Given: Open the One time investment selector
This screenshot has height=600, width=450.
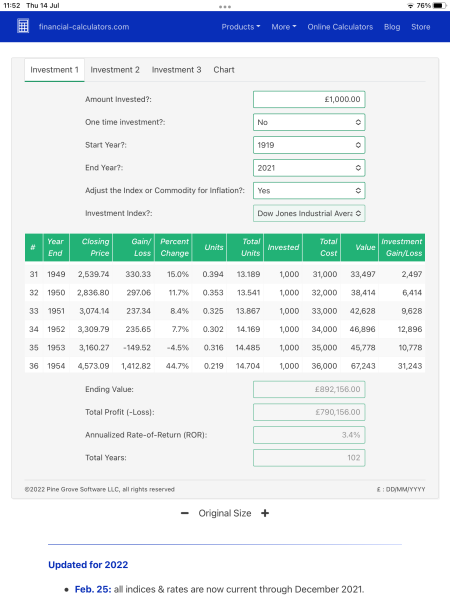Looking at the screenshot, I should [309, 122].
